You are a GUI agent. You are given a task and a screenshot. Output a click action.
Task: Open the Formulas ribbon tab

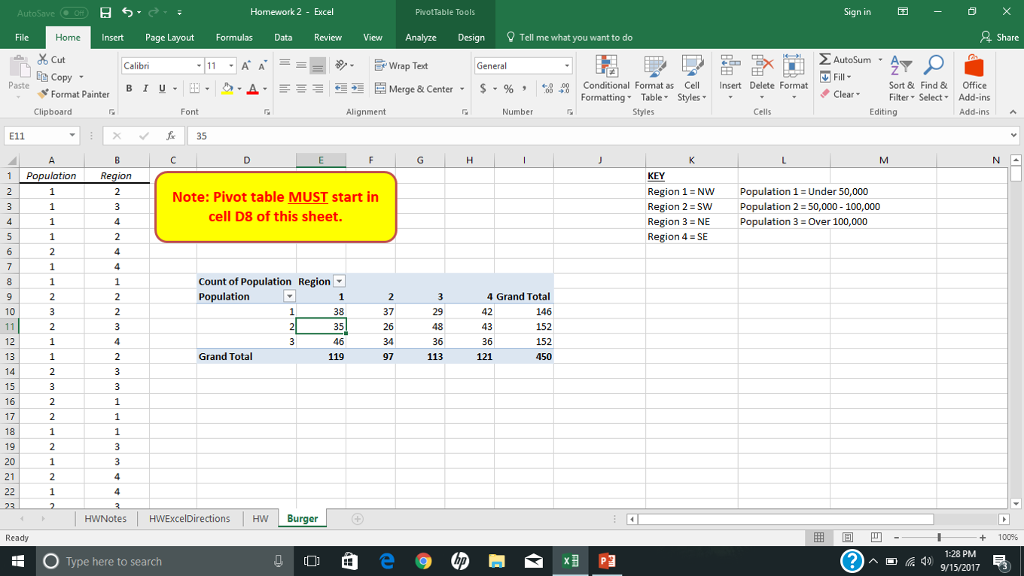coord(234,37)
